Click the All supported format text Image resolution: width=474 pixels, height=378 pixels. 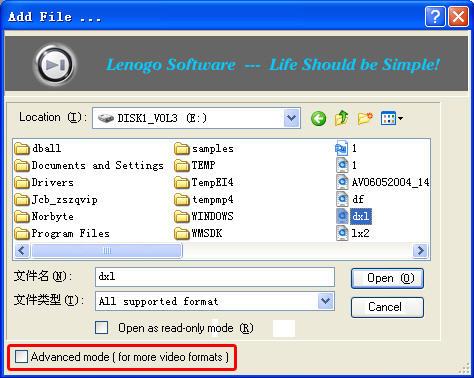(x=158, y=302)
